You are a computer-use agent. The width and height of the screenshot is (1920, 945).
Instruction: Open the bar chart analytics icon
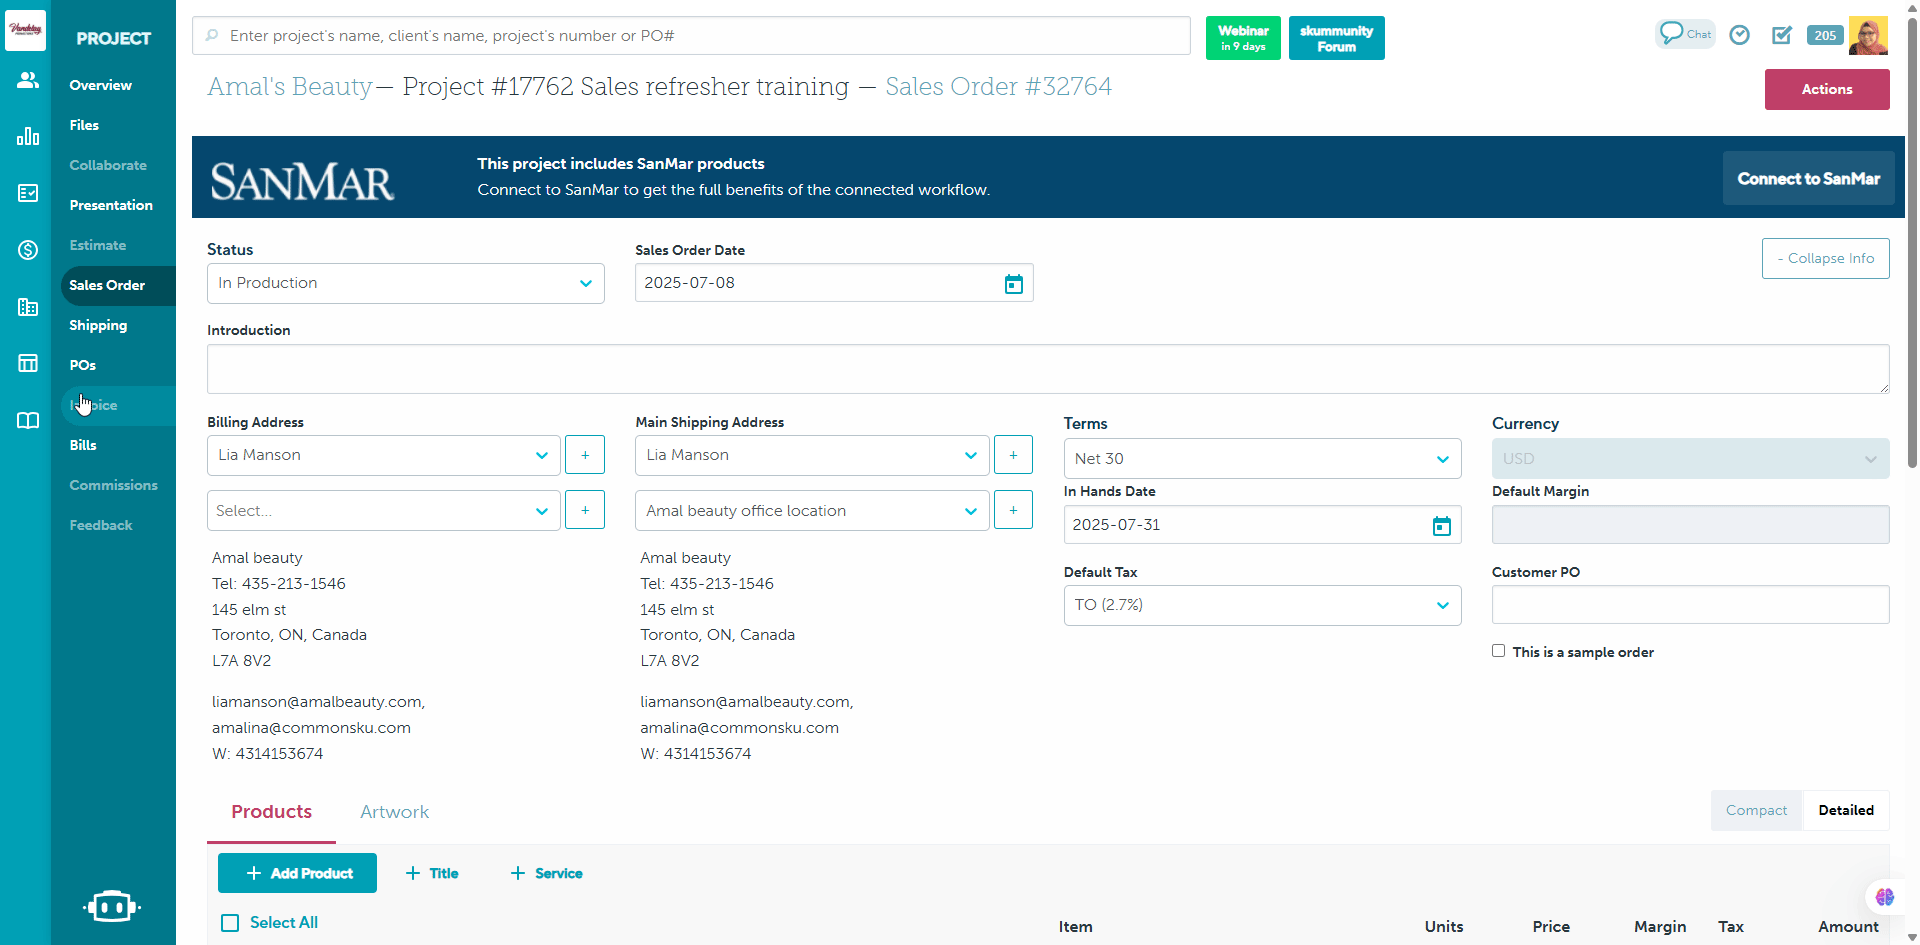28,136
